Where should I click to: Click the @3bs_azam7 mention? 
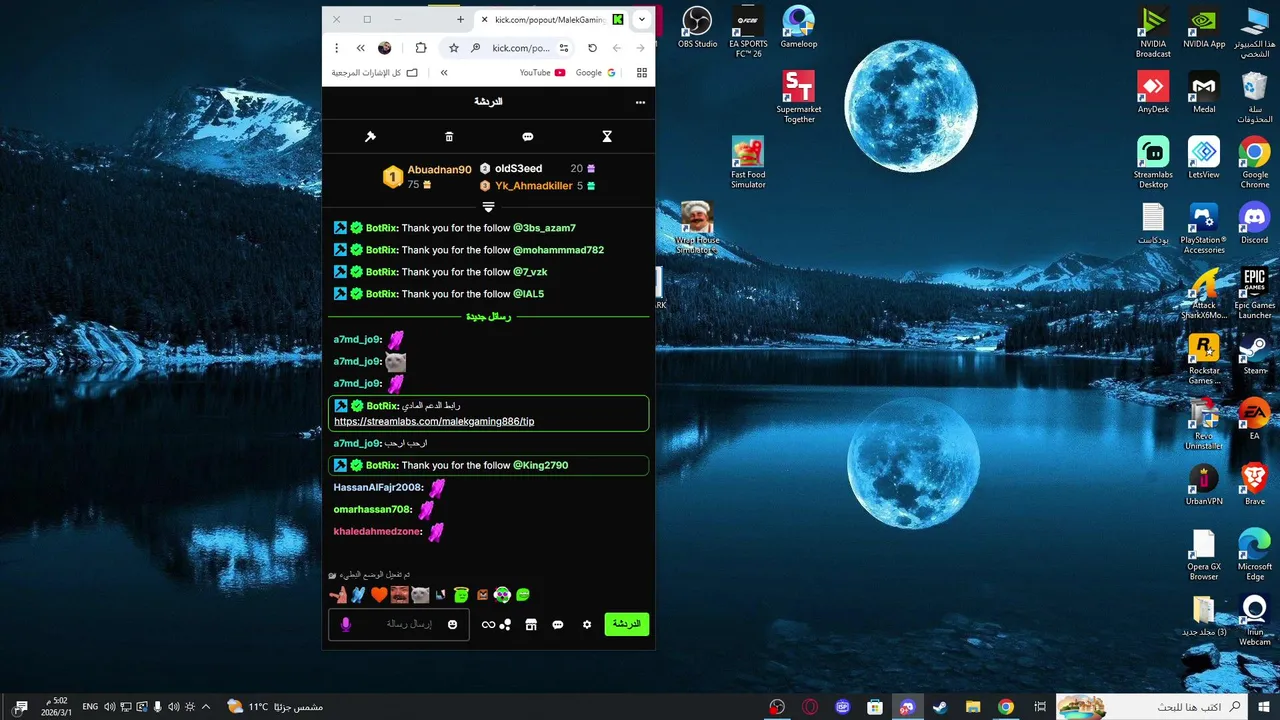click(x=544, y=228)
